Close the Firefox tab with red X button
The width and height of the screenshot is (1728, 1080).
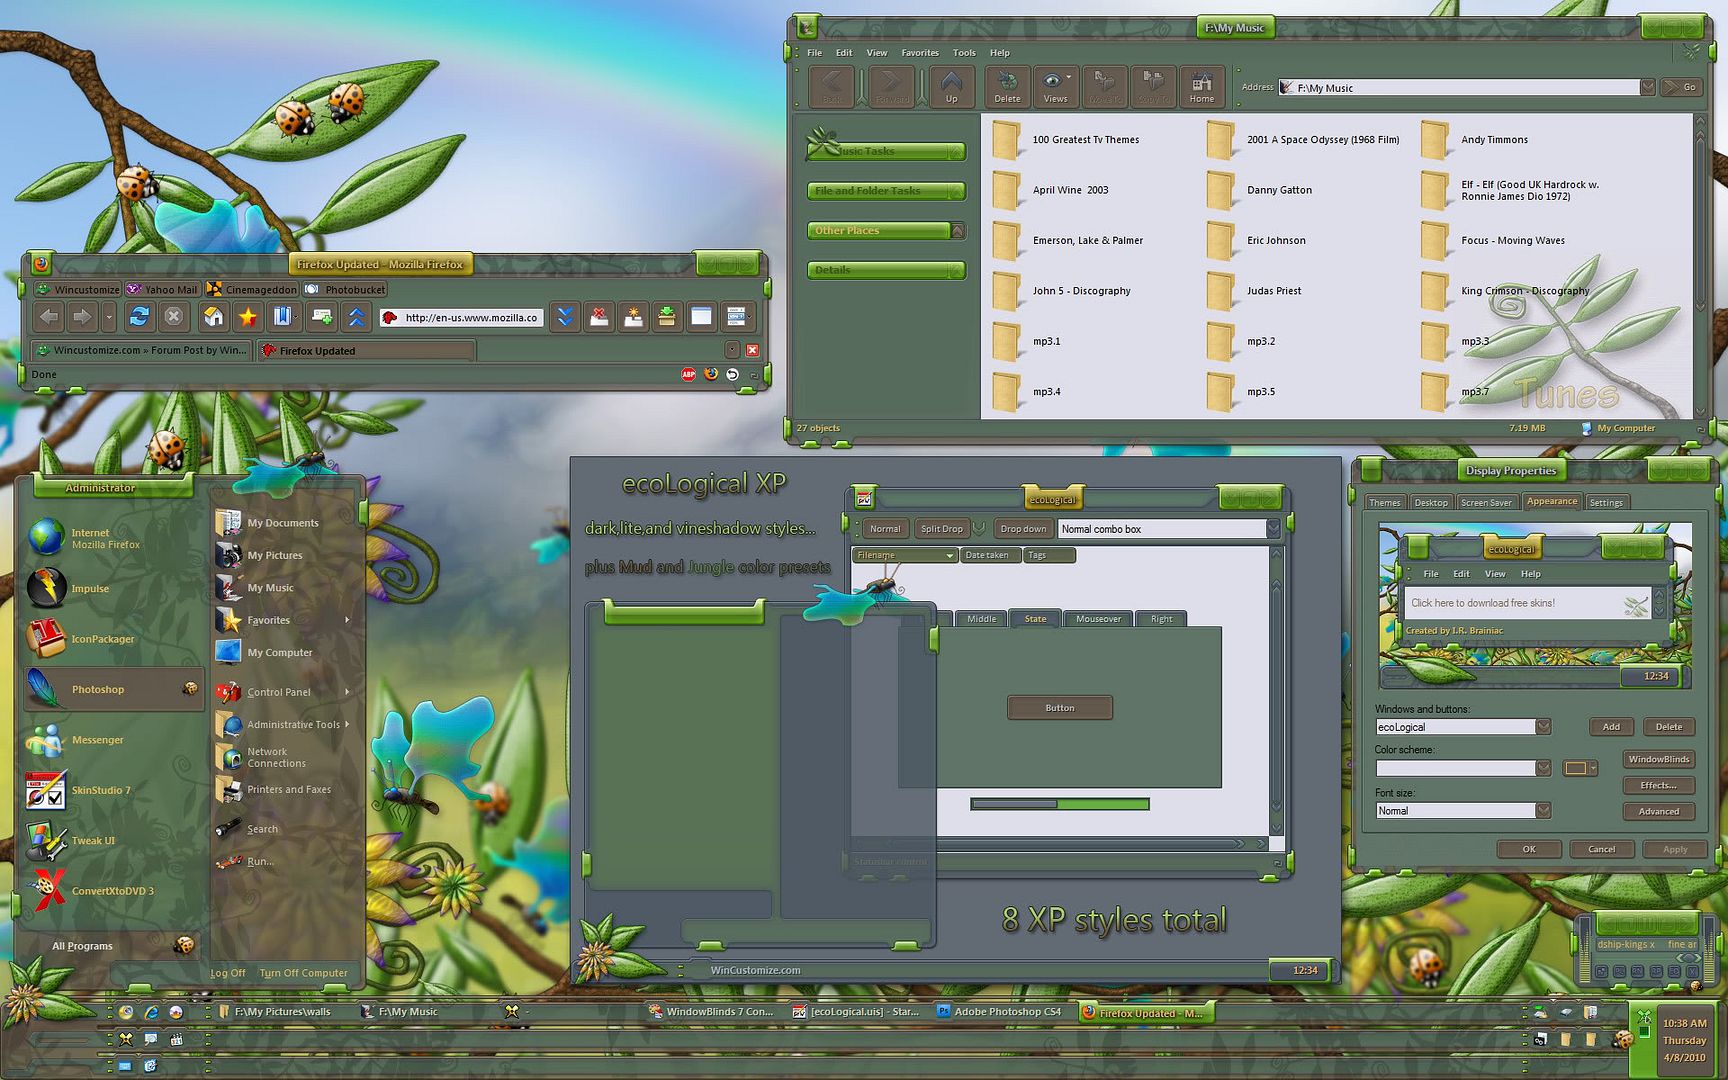click(752, 350)
